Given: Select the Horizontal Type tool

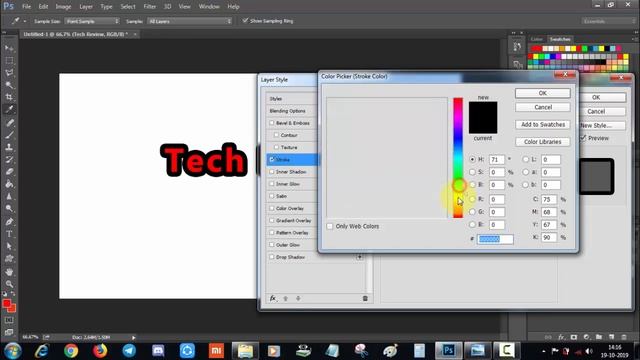Looking at the screenshot, I should [x=9, y=234].
